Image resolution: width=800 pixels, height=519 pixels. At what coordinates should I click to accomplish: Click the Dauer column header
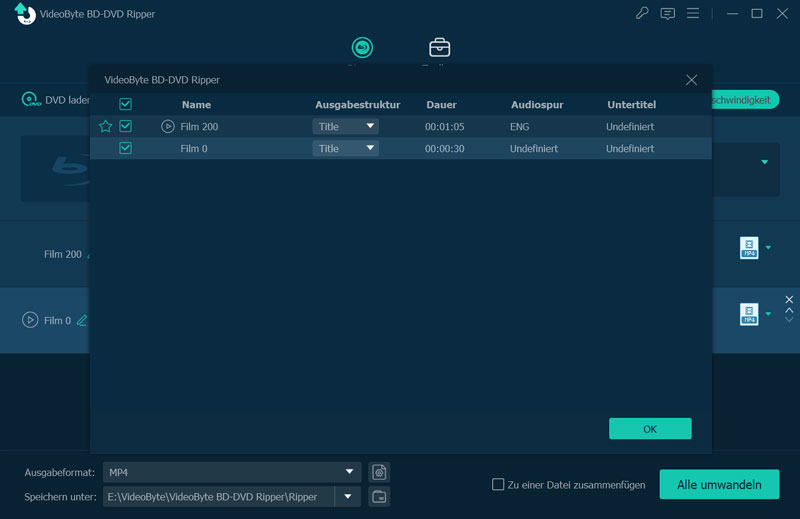[x=441, y=105]
